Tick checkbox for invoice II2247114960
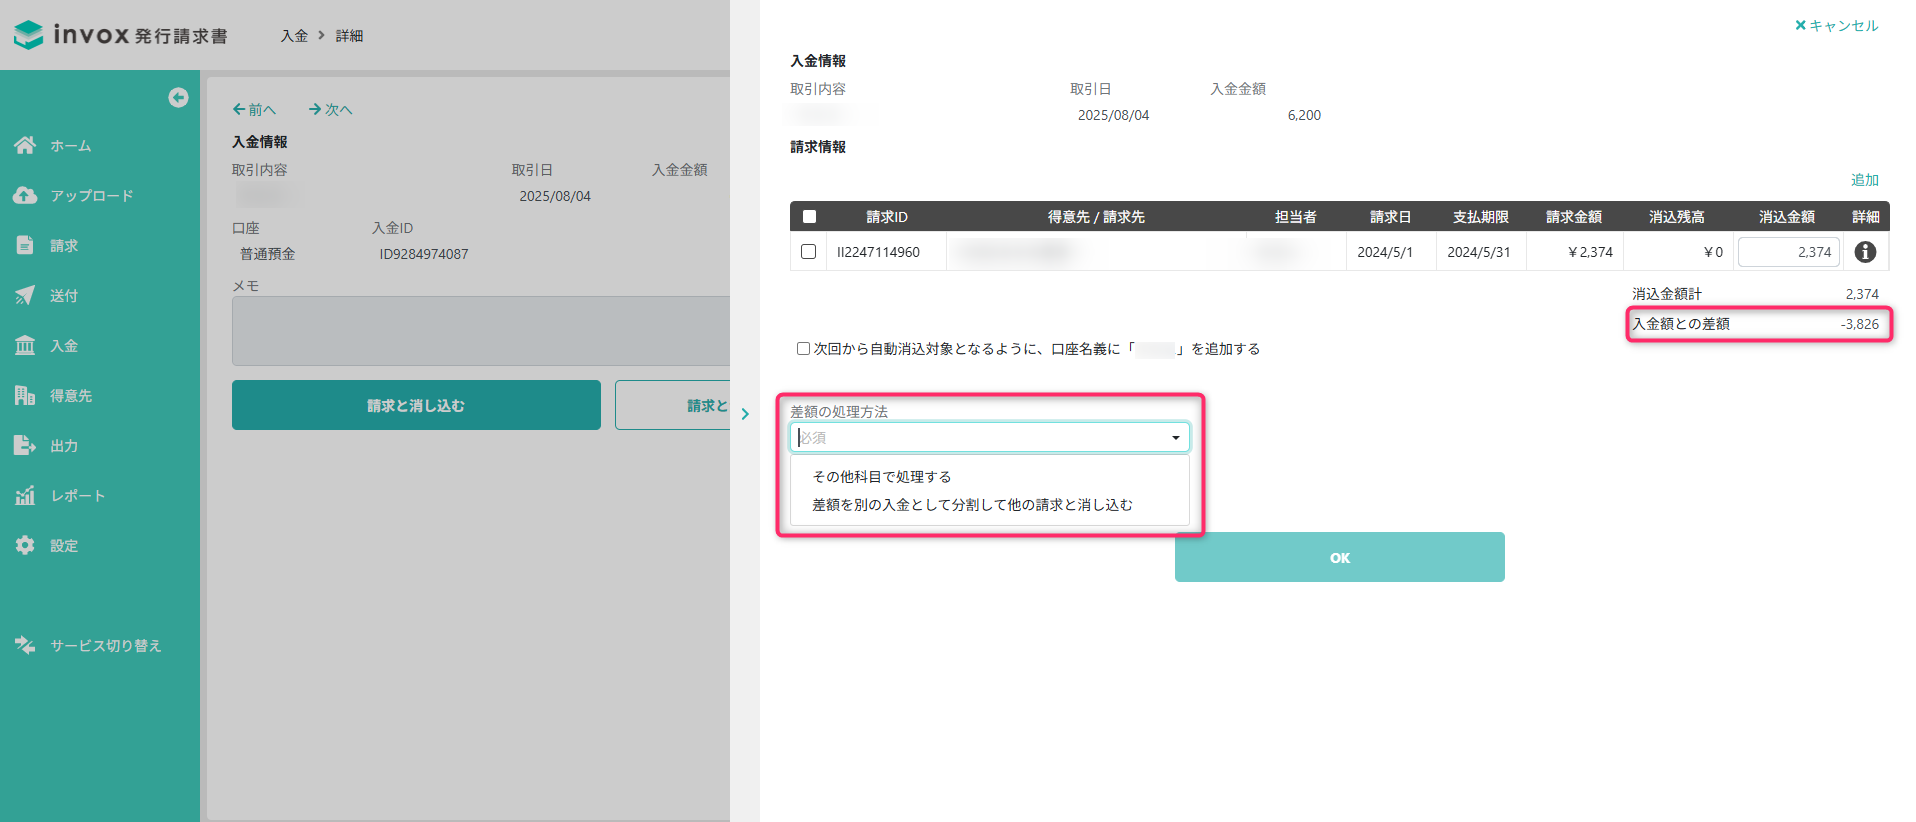The width and height of the screenshot is (1916, 822). coord(809,252)
